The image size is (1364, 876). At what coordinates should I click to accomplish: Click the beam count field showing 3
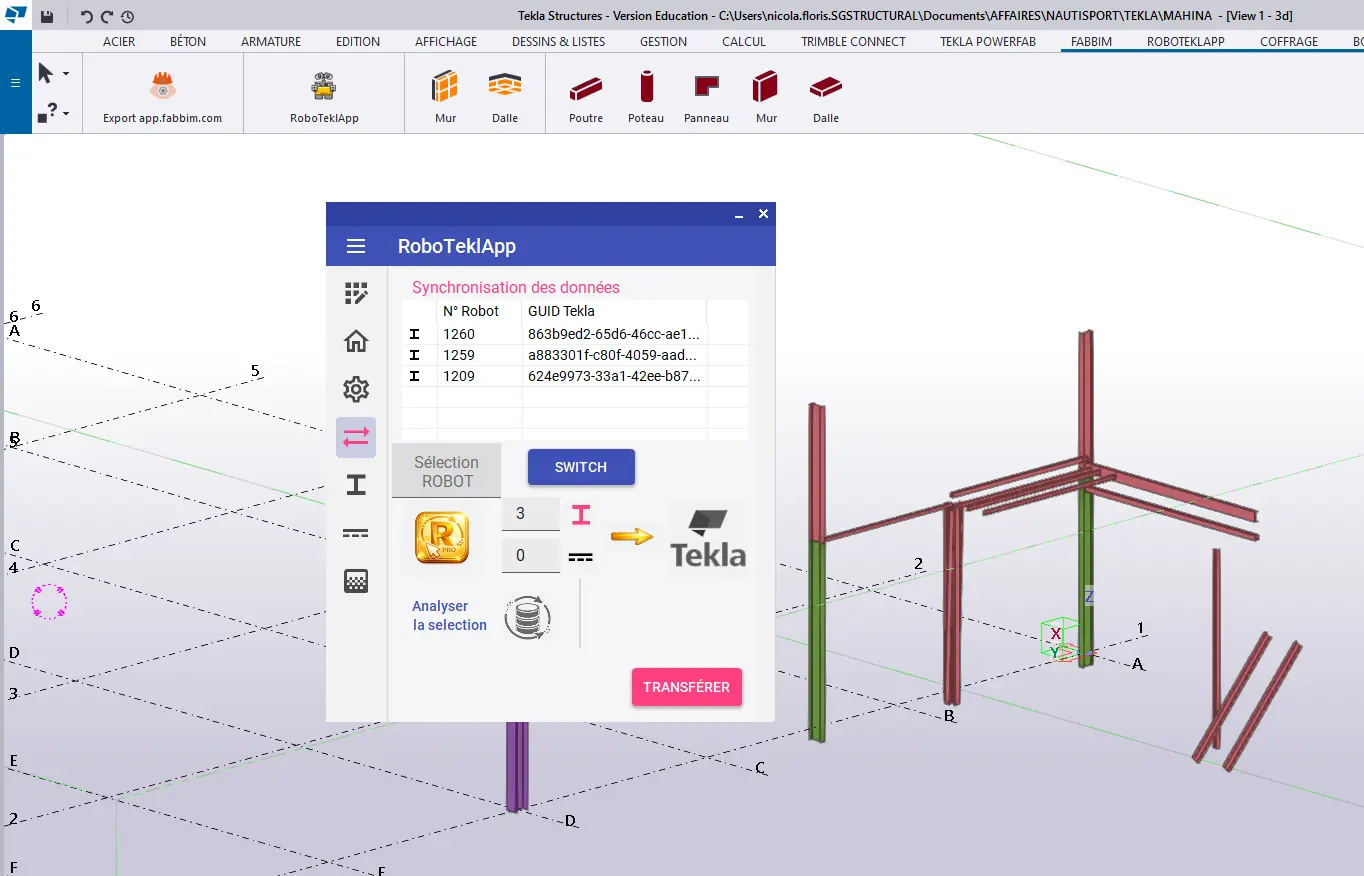tap(530, 514)
